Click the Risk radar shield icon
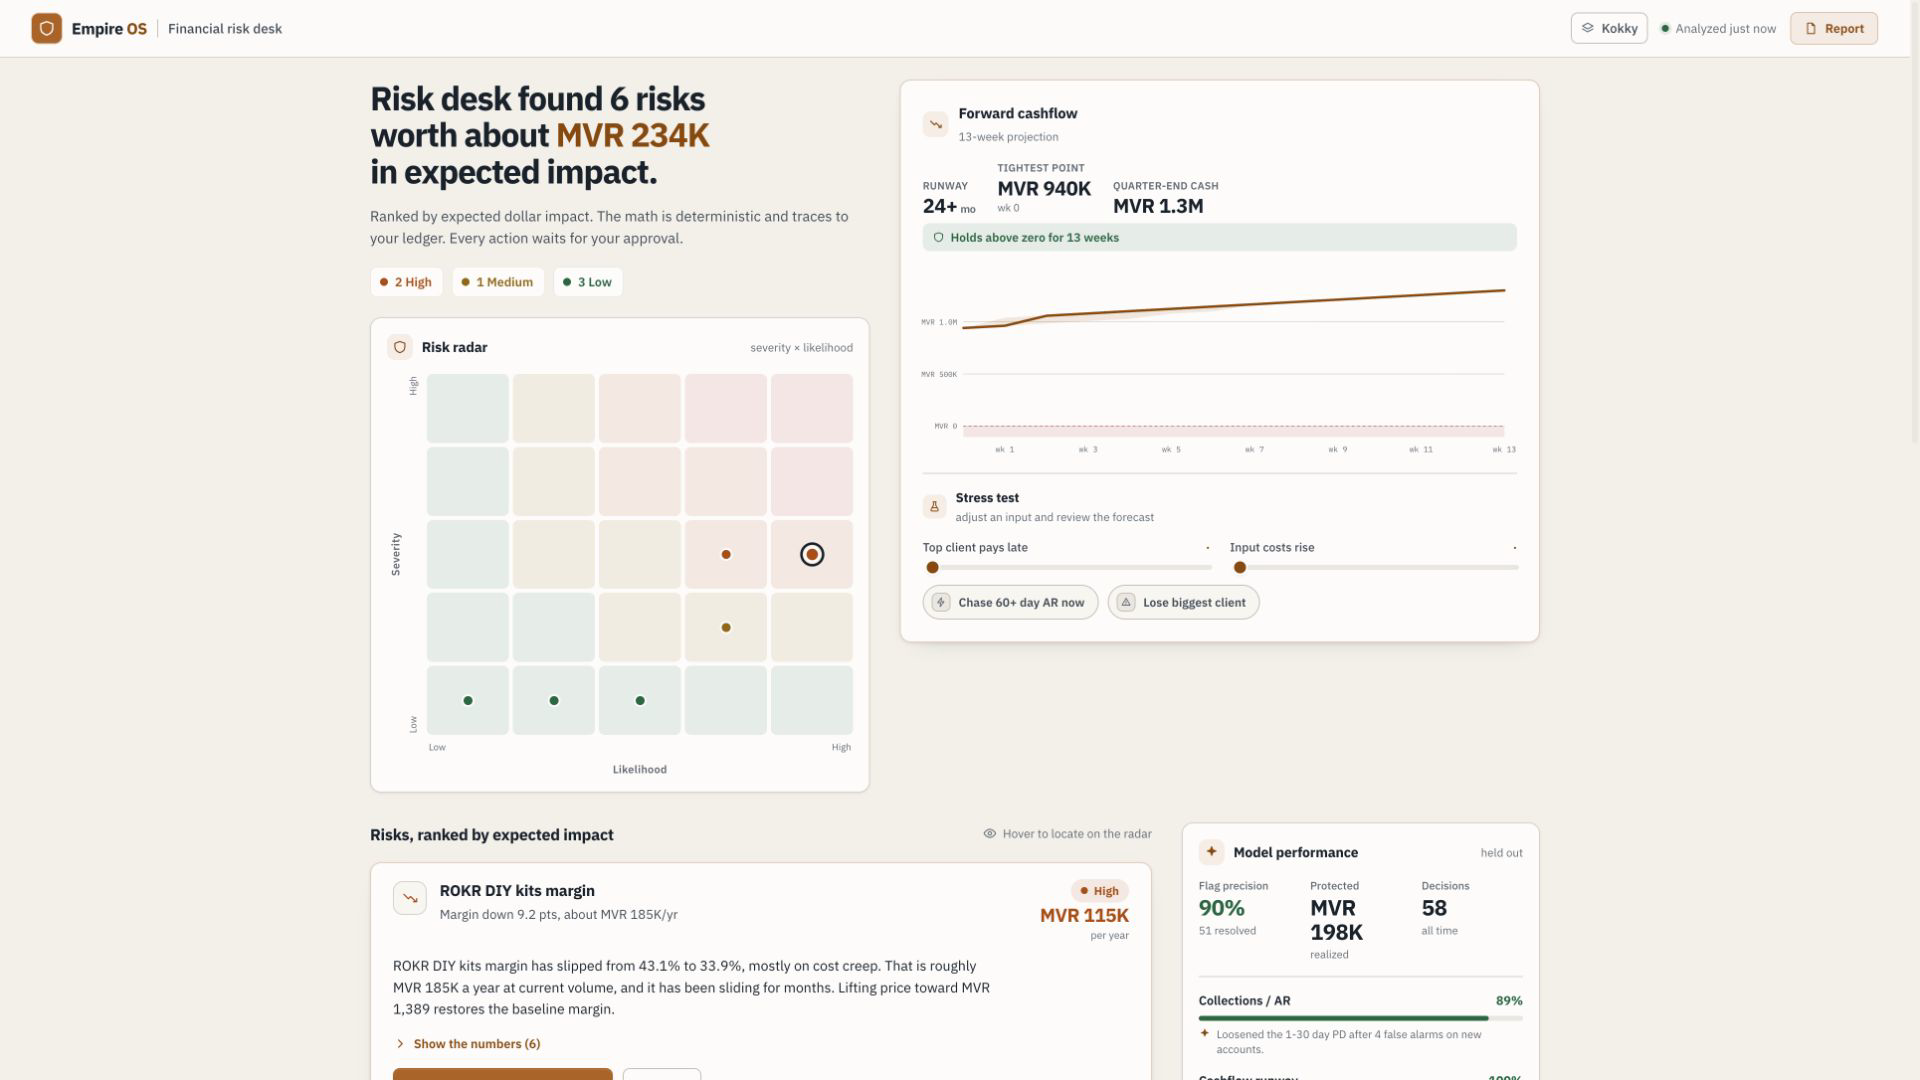Image resolution: width=1920 pixels, height=1080 pixels. coord(400,347)
